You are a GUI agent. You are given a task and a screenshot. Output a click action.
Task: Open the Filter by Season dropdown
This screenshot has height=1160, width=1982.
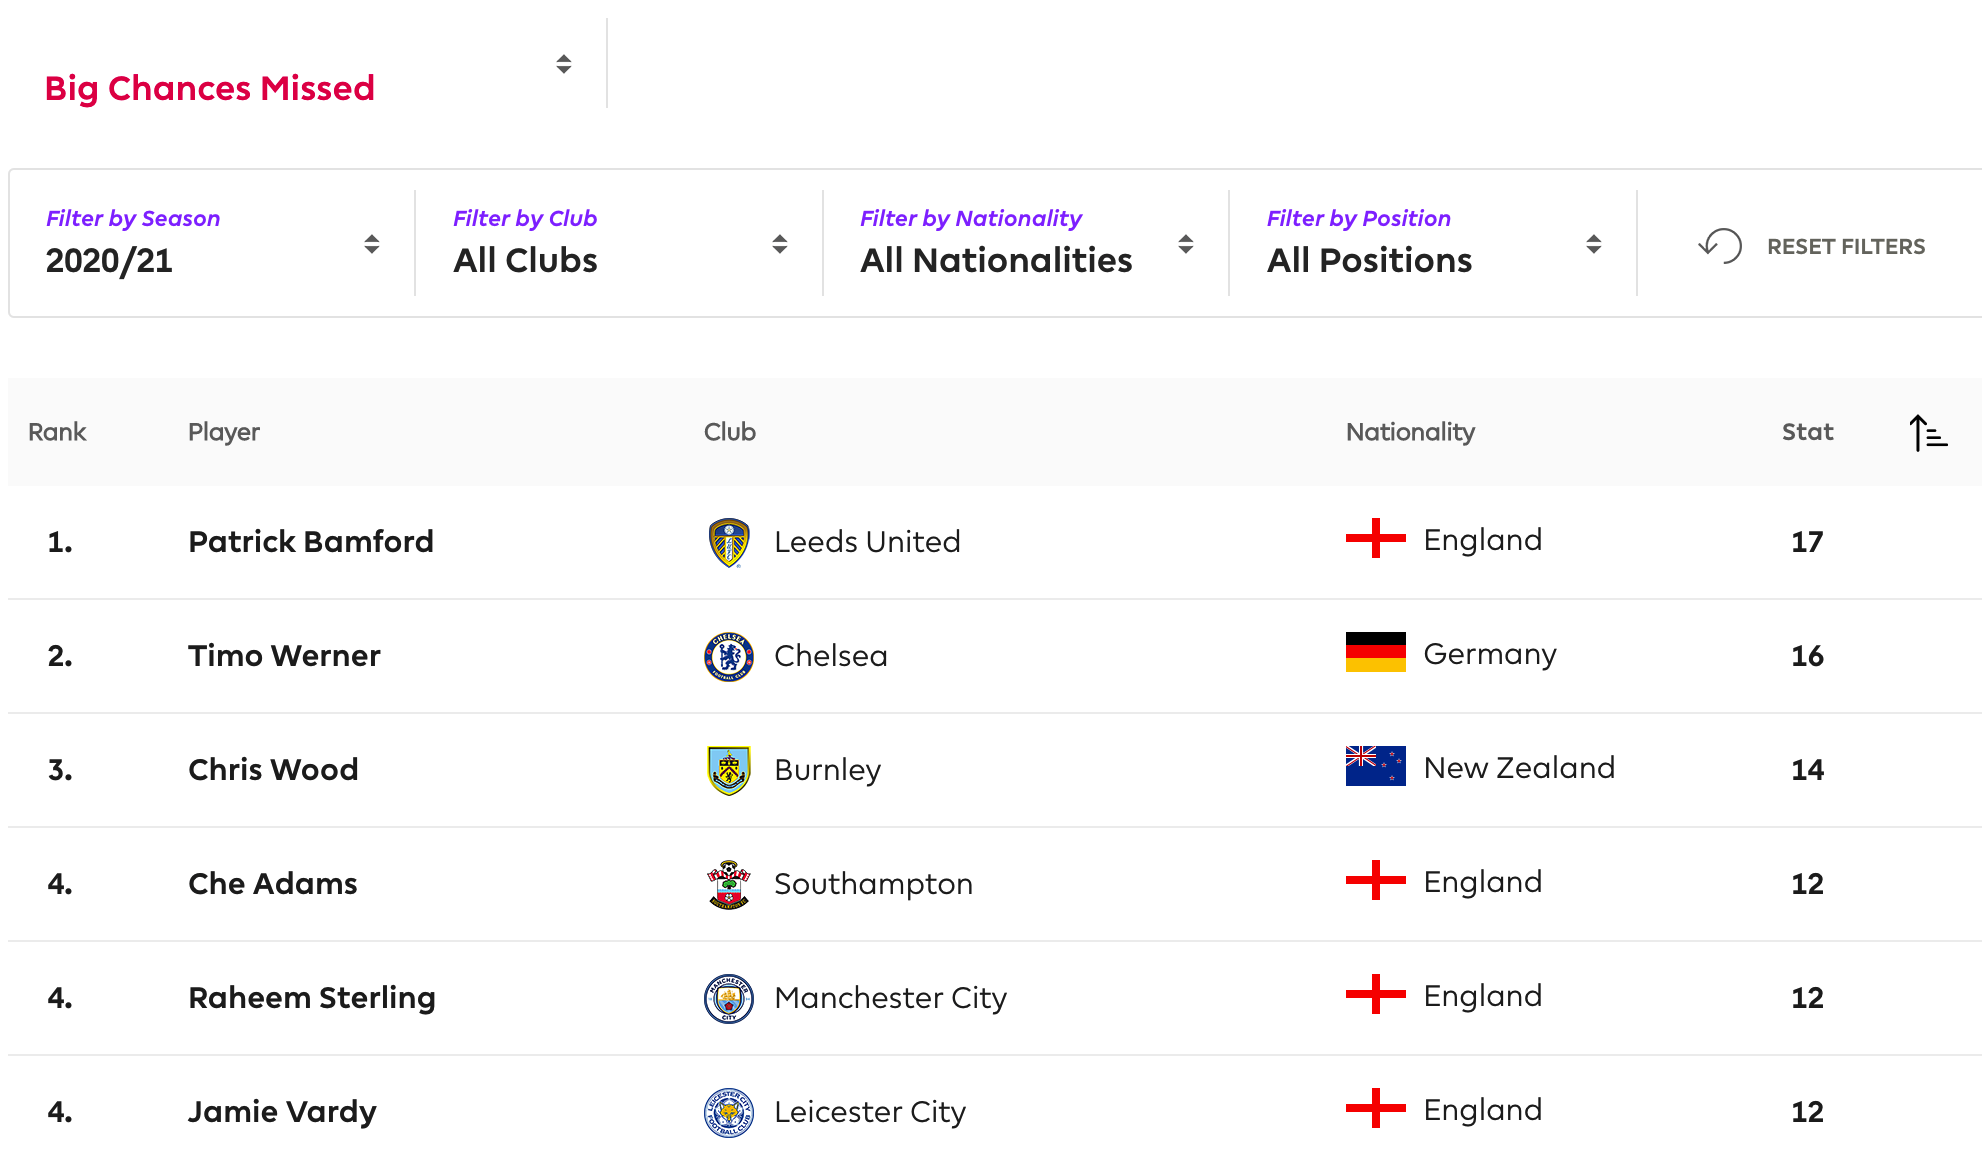(x=212, y=243)
